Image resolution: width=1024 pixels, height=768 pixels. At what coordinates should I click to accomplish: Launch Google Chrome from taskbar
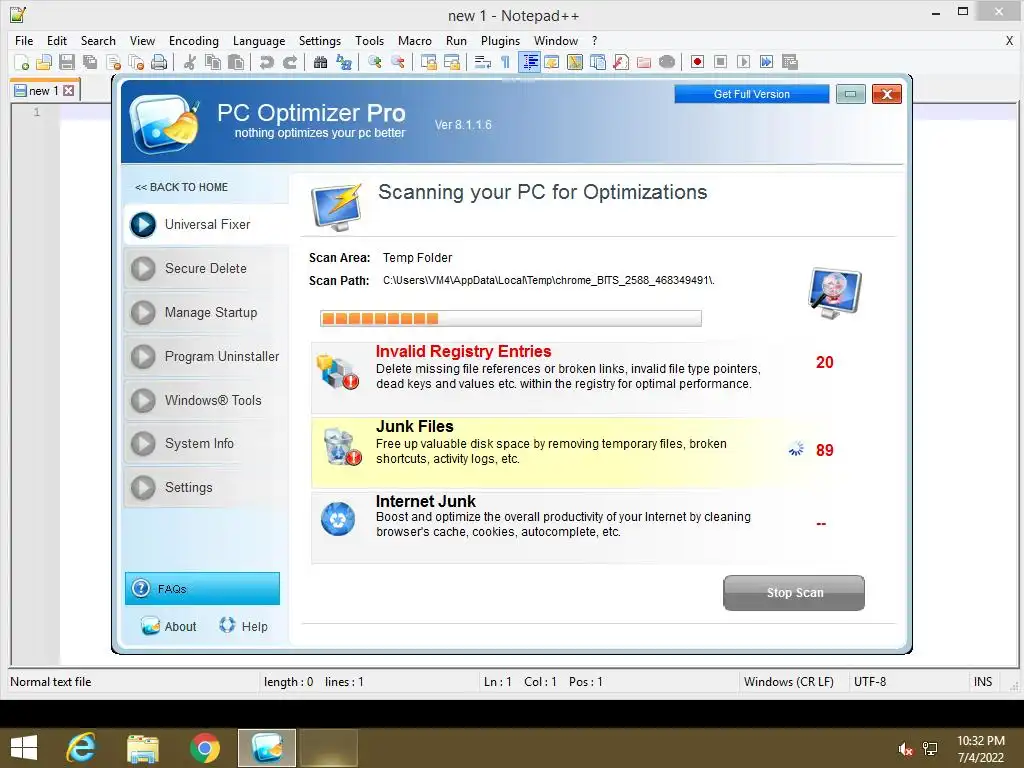point(204,748)
